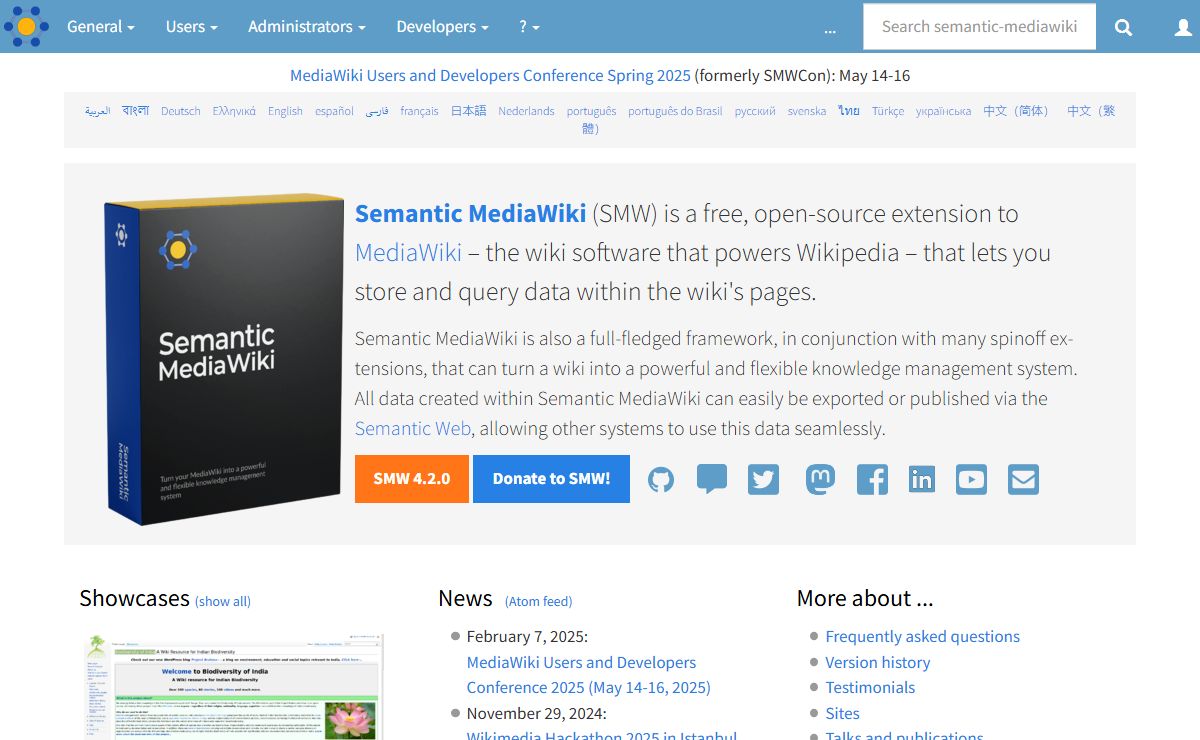Switch language to español
This screenshot has height=740, width=1200.
334,111
